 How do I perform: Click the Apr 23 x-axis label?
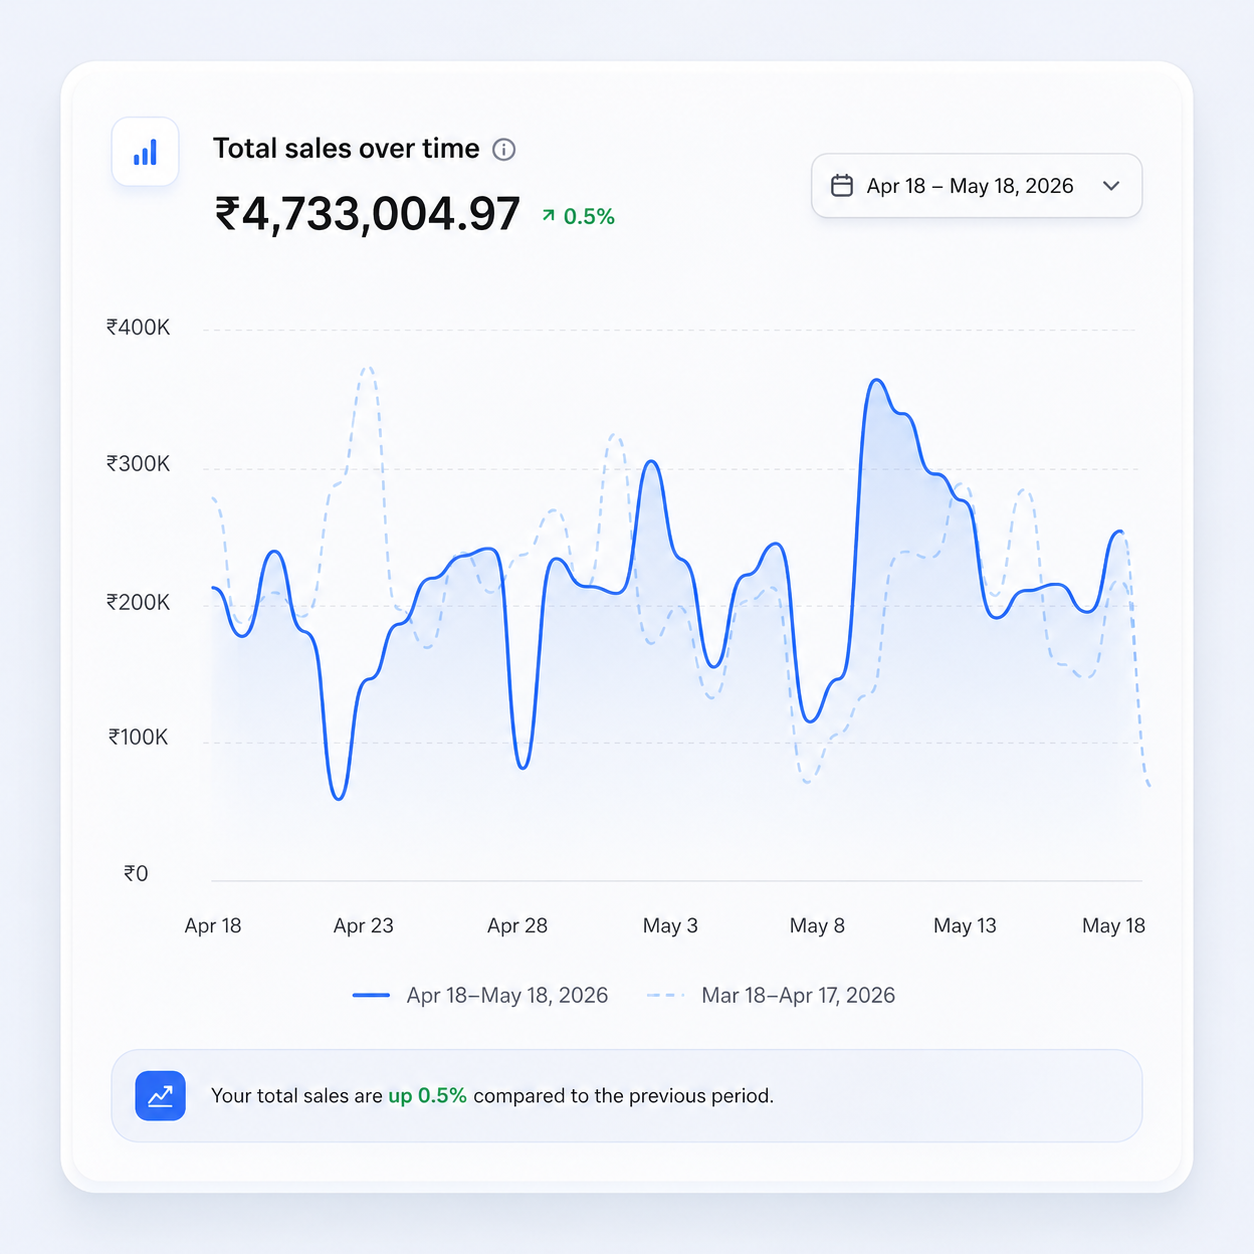coord(363,926)
